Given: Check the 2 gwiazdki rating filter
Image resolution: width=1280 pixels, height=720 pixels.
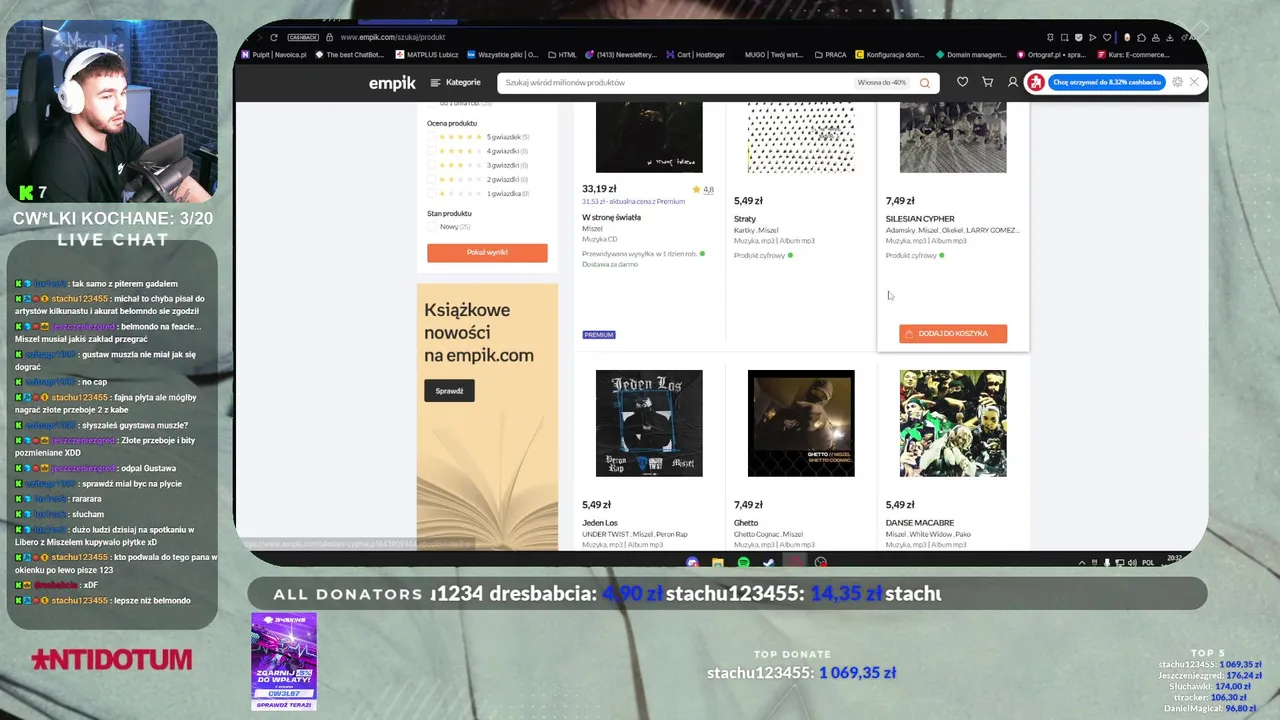Looking at the screenshot, I should (432, 179).
